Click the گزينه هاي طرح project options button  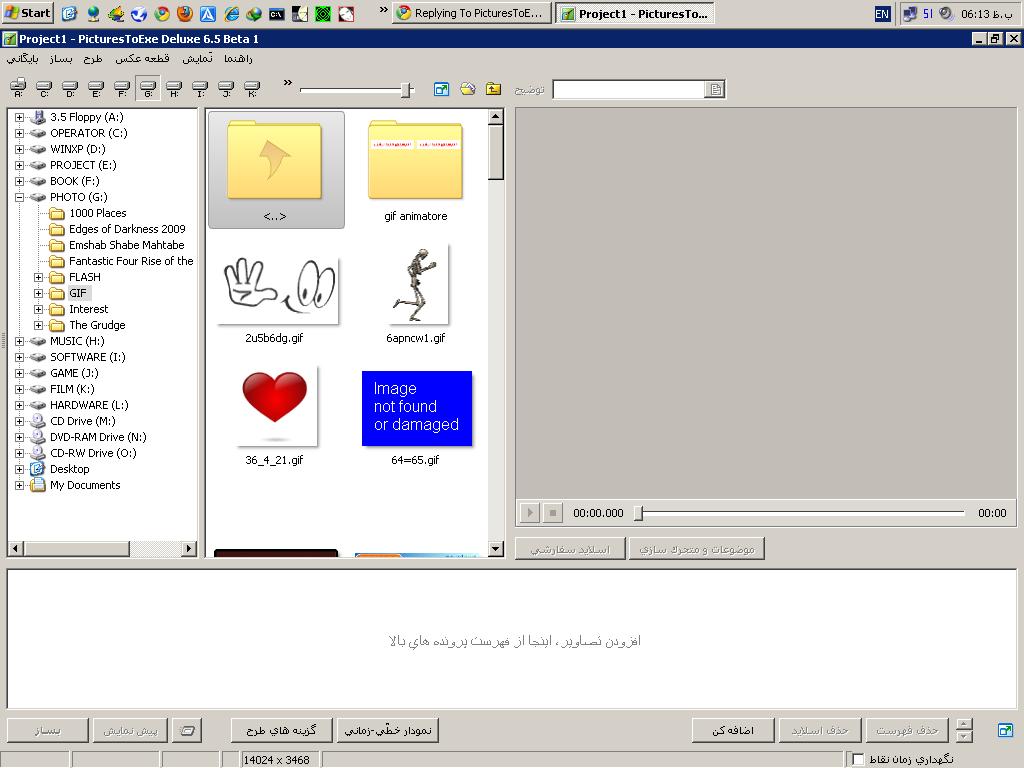[281, 731]
